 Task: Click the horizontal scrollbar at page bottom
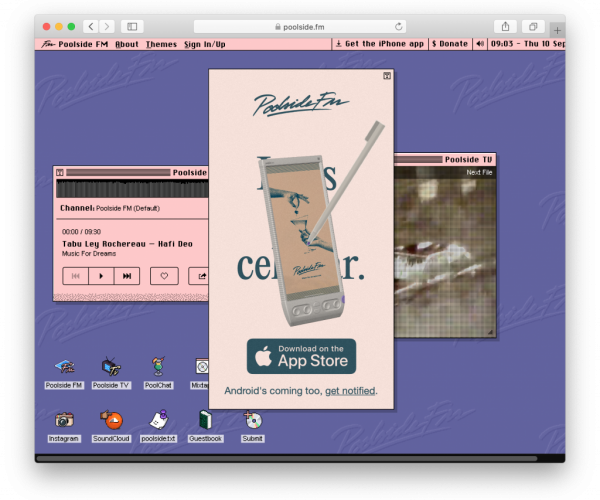pyautogui.click(x=287, y=458)
